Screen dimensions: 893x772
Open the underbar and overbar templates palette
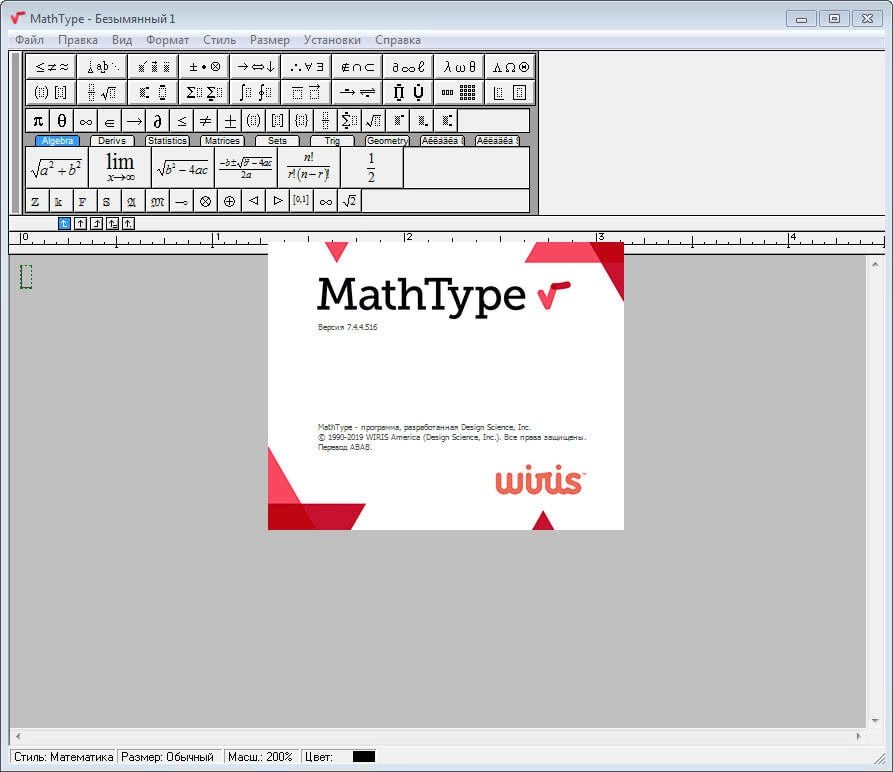[306, 92]
